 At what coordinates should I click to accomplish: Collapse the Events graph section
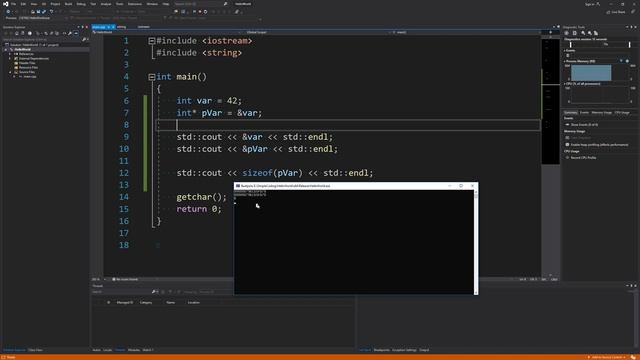click(x=565, y=51)
